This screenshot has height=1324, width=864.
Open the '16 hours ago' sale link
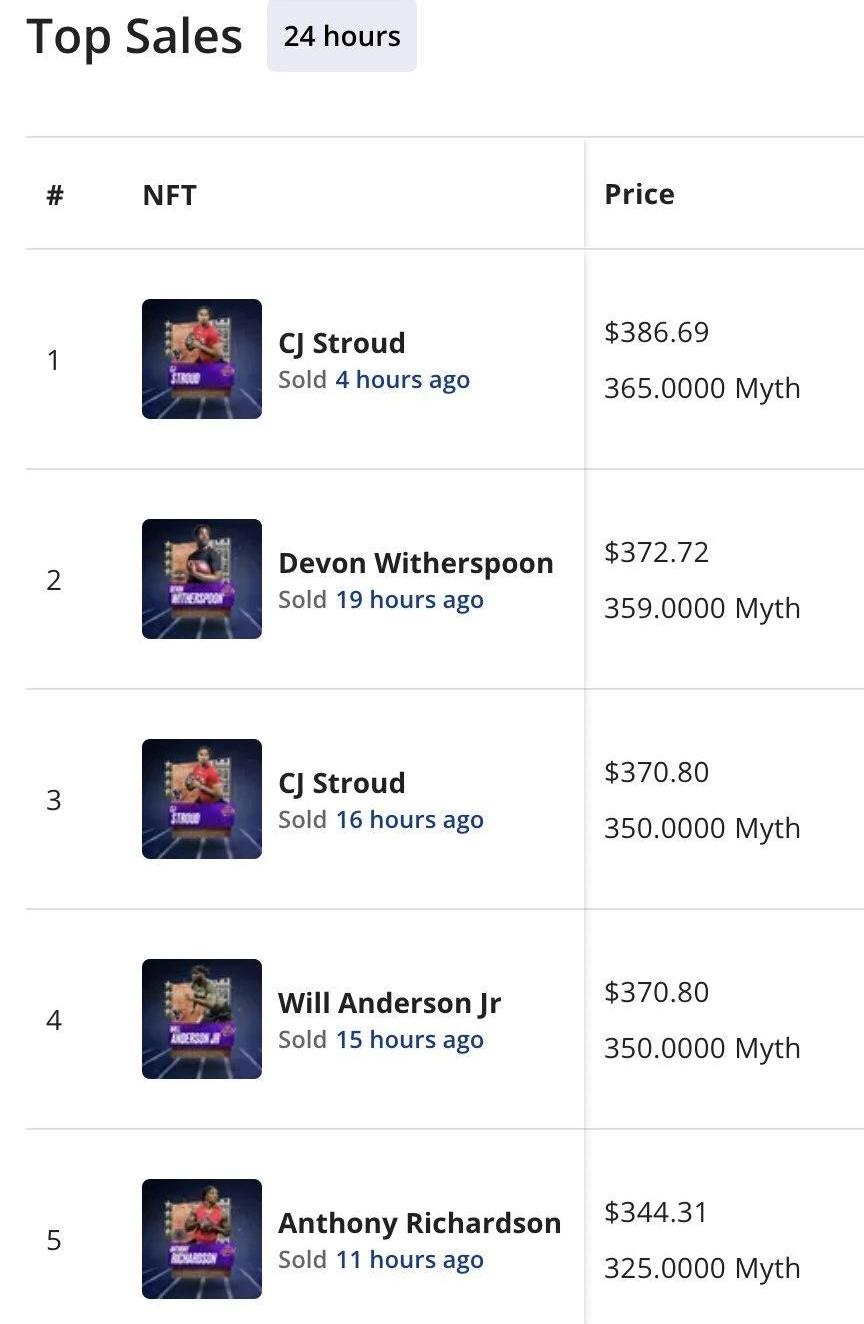point(409,820)
